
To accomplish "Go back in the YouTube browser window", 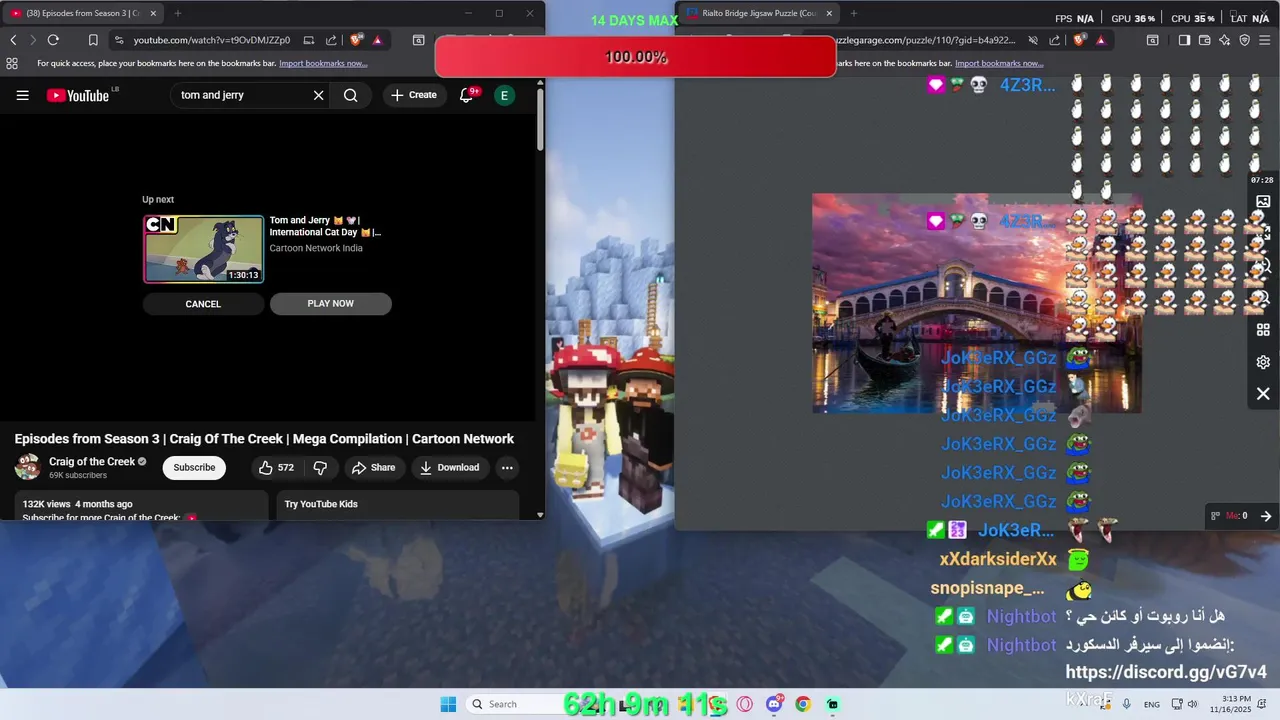I will point(13,40).
